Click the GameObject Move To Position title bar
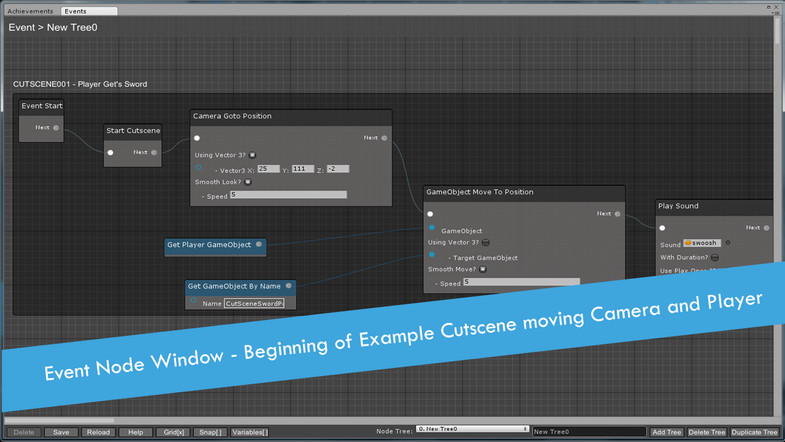The image size is (785, 442). tap(524, 192)
